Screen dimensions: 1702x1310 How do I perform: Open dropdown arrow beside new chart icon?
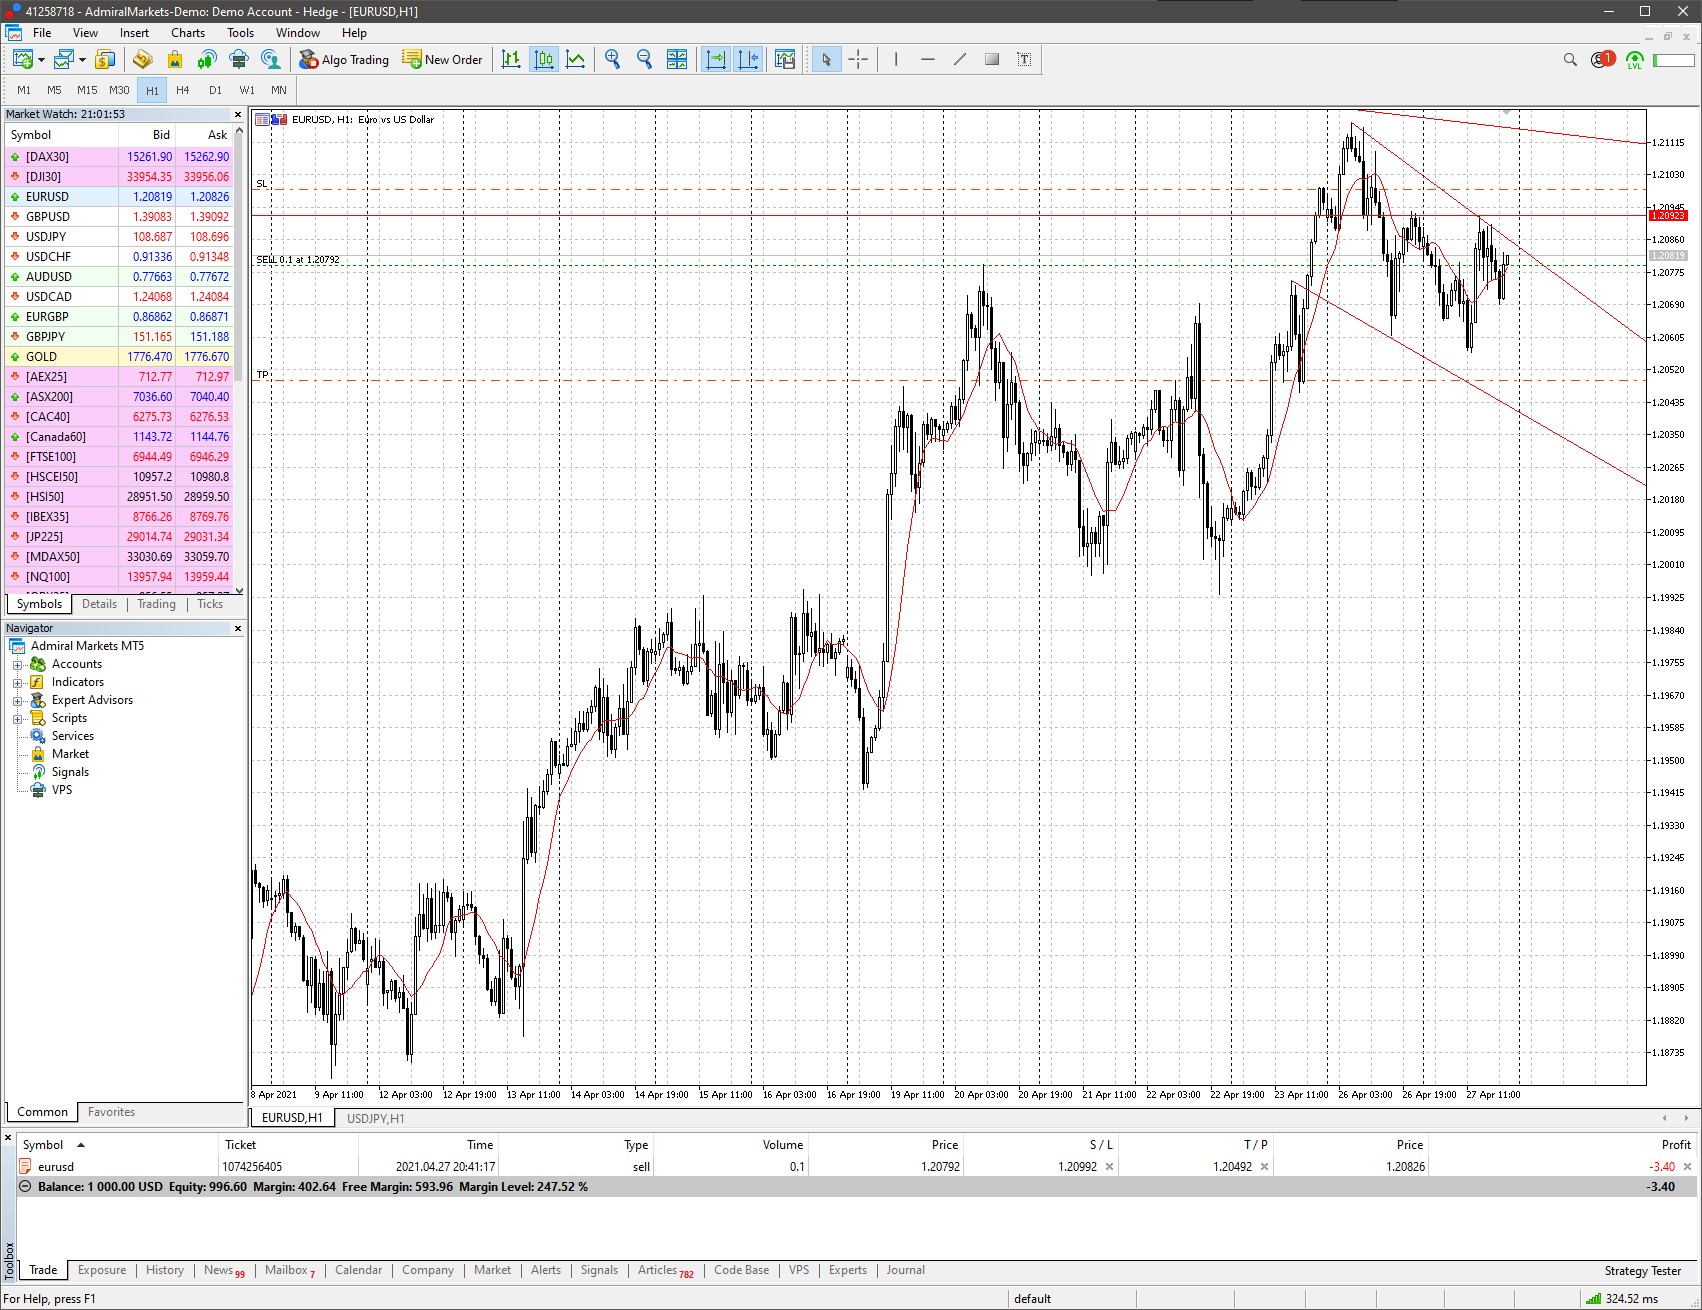[x=41, y=60]
